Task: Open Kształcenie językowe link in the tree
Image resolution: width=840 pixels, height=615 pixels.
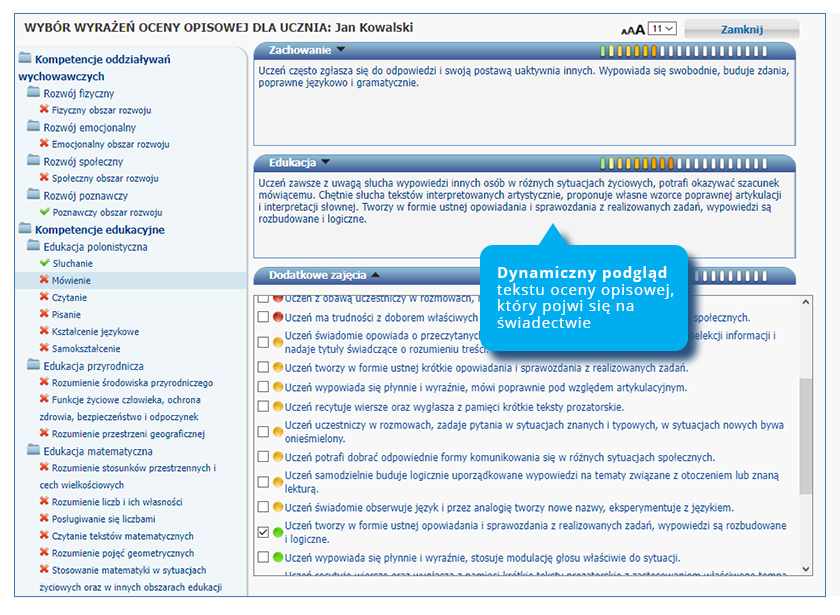Action: pos(96,331)
